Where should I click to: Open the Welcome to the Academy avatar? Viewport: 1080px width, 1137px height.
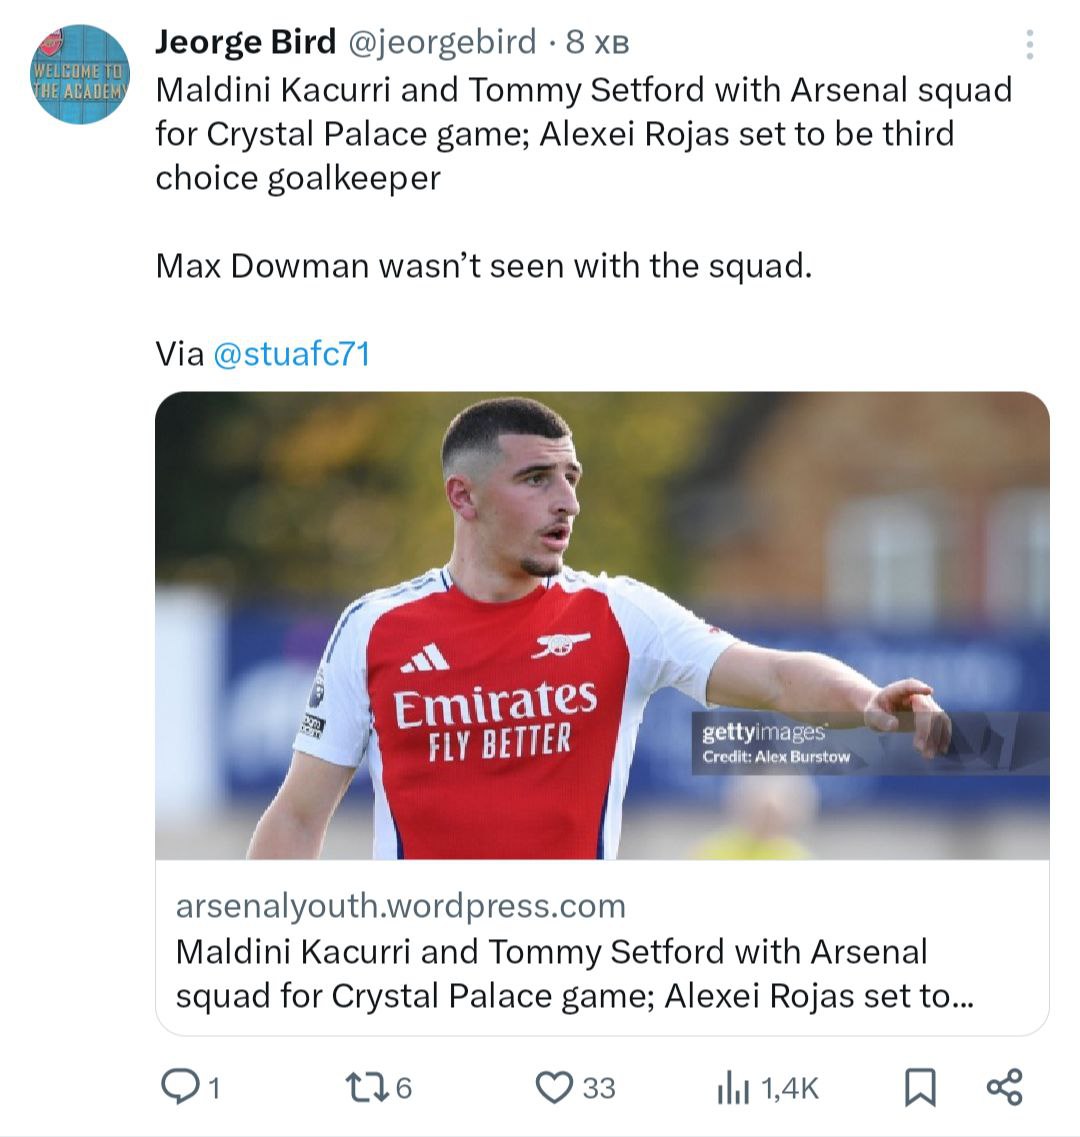(80, 74)
